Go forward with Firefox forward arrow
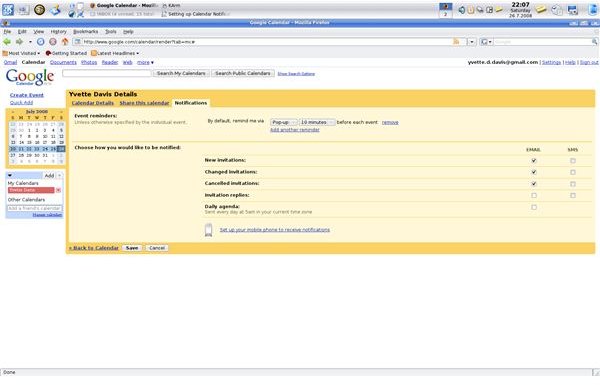 click(x=19, y=41)
